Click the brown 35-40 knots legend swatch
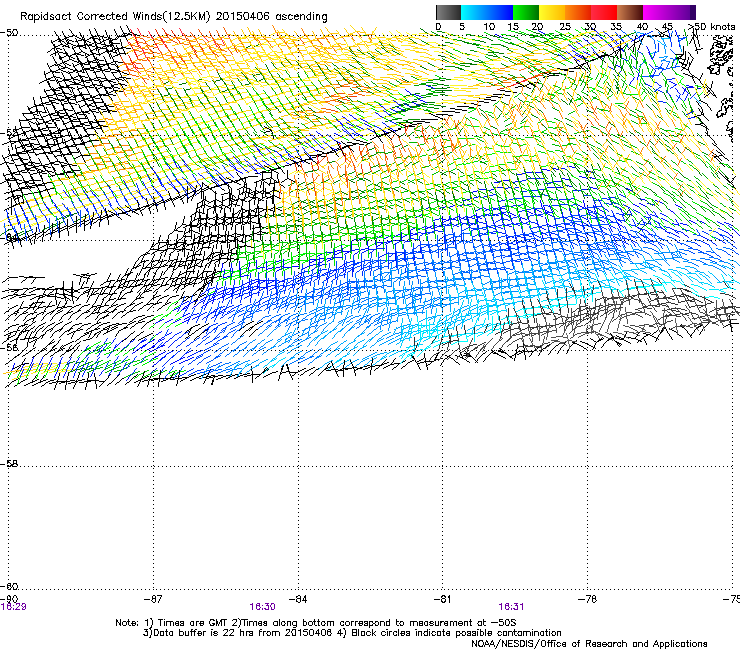740x650 pixels. [x=630, y=12]
